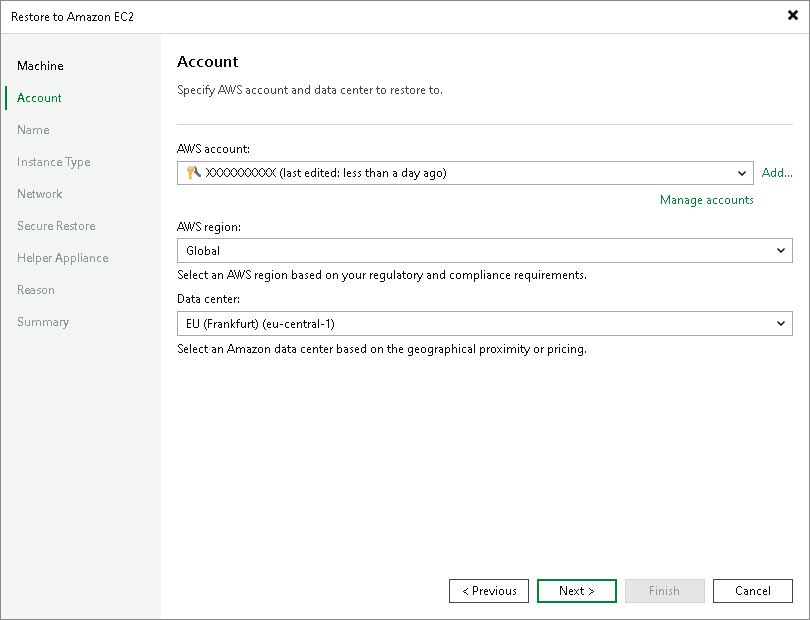Click the Add... link
810x620 pixels.
(x=777, y=173)
